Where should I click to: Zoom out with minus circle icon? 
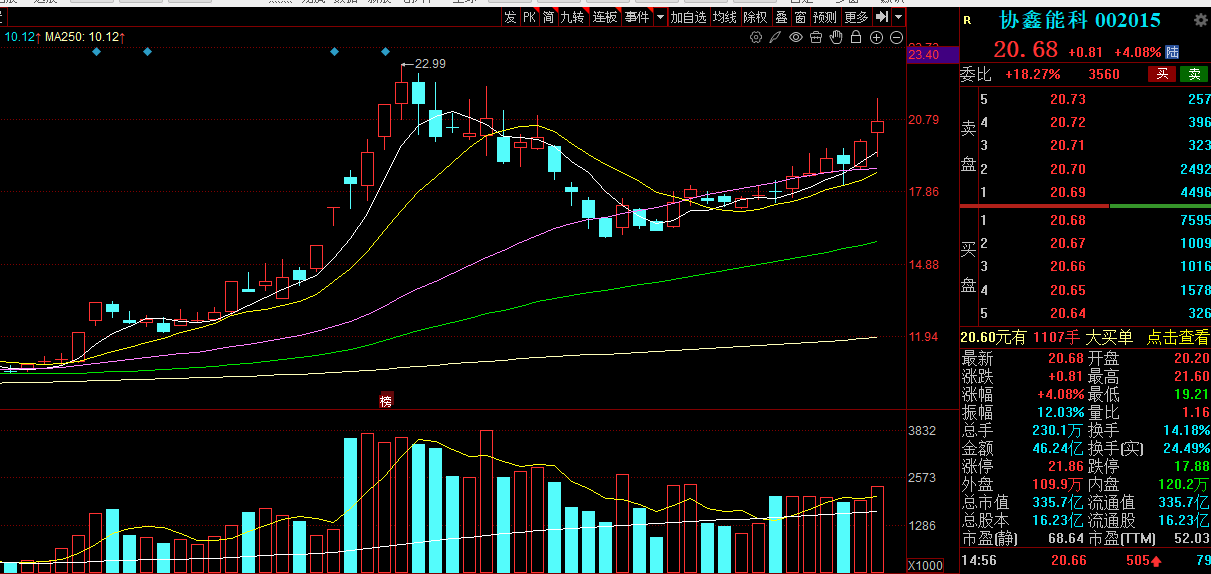(895, 37)
